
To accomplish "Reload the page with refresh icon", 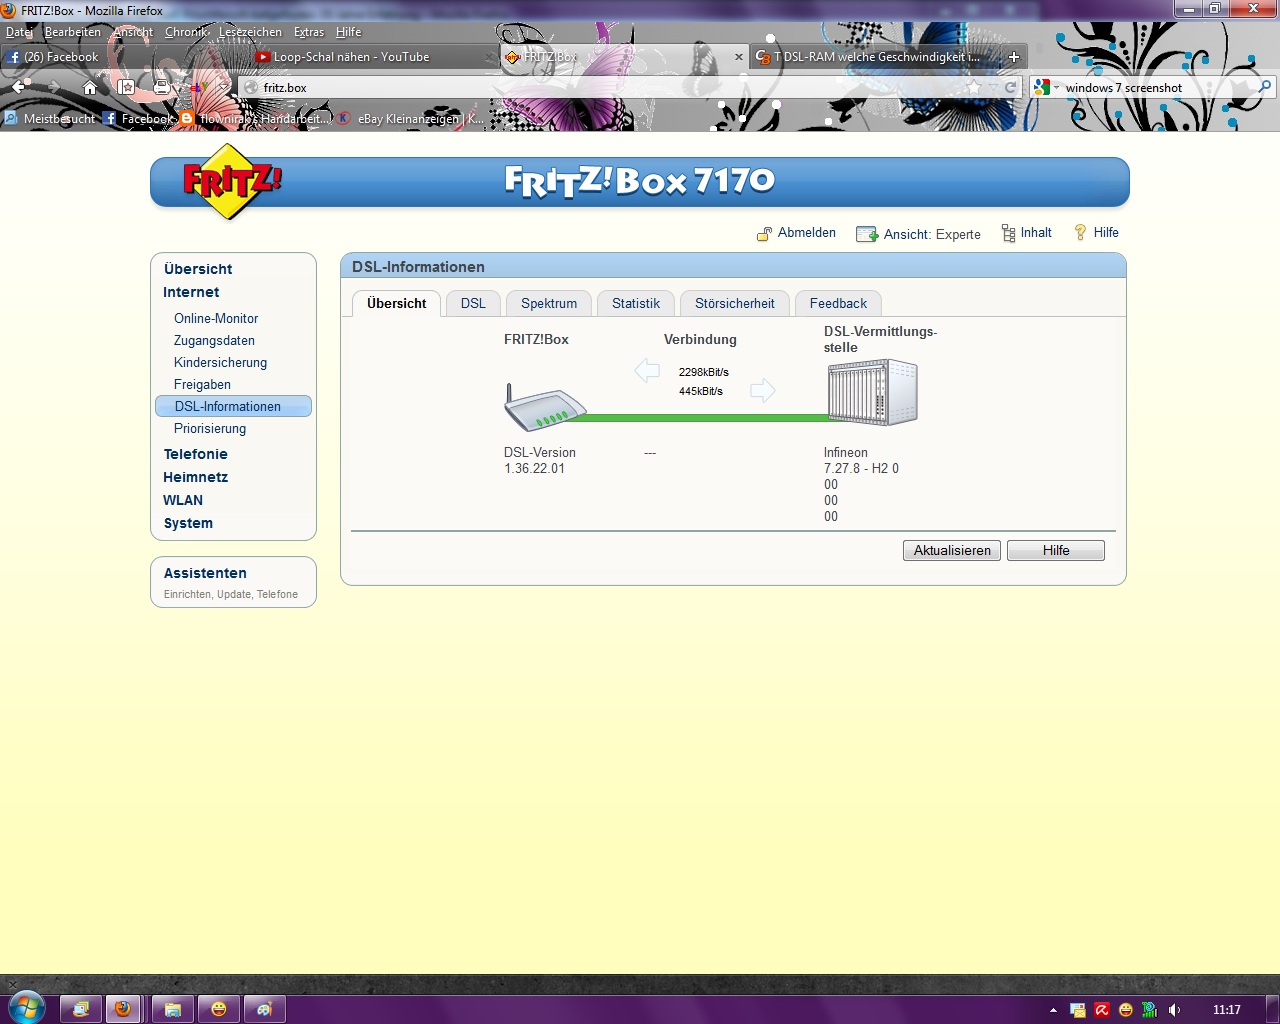I will (x=1010, y=87).
